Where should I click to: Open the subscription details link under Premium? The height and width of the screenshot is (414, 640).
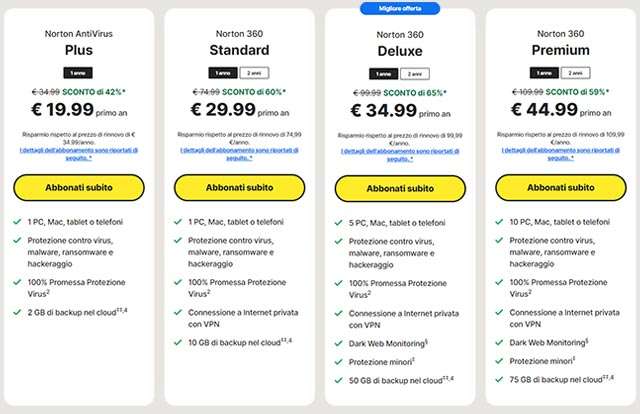pos(560,153)
